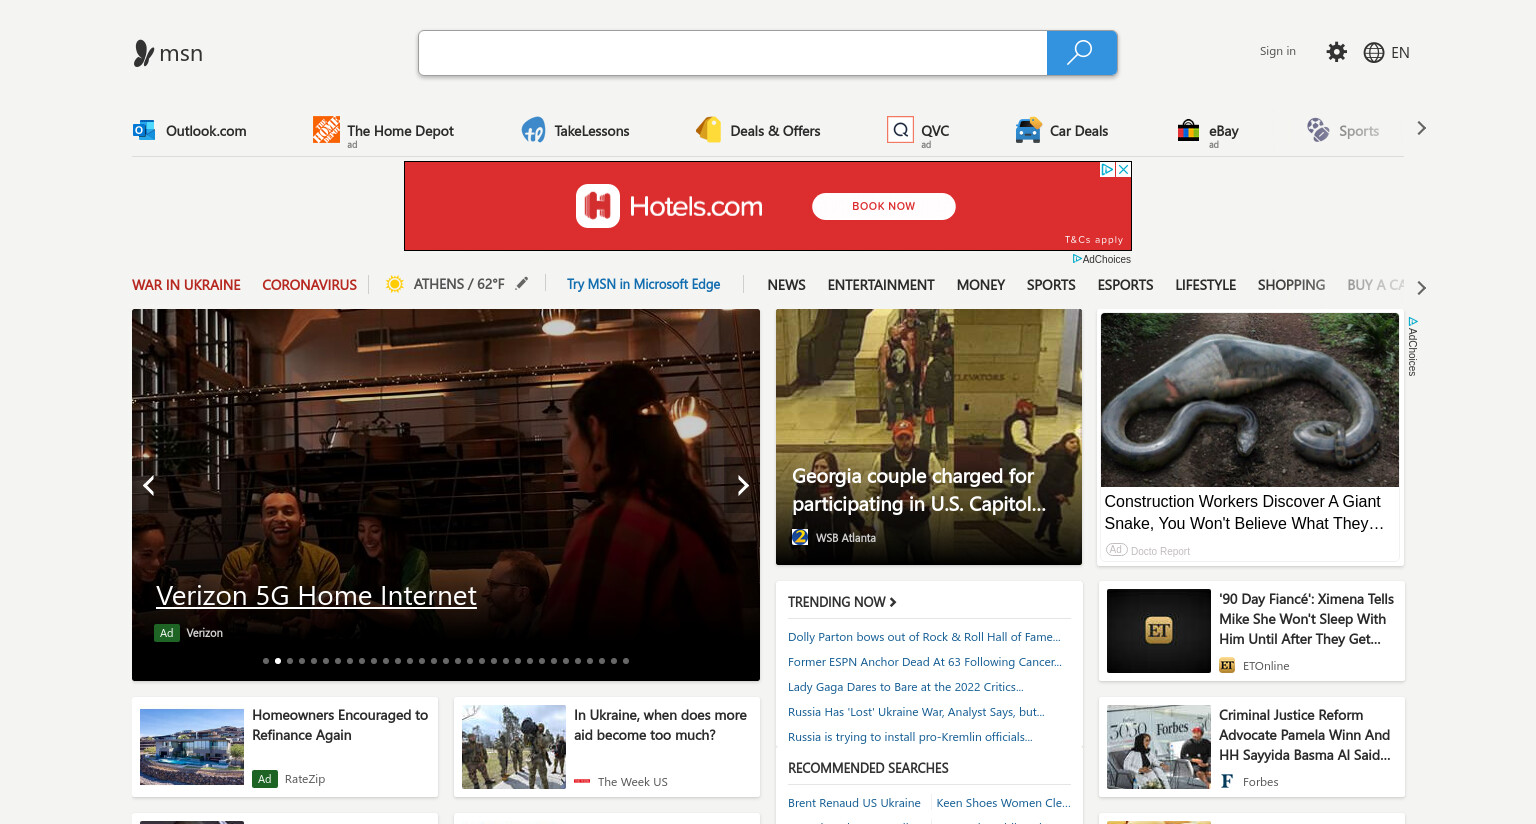Open Russia pro-Kremlin officials trending link
The width and height of the screenshot is (1536, 824).
click(x=910, y=737)
